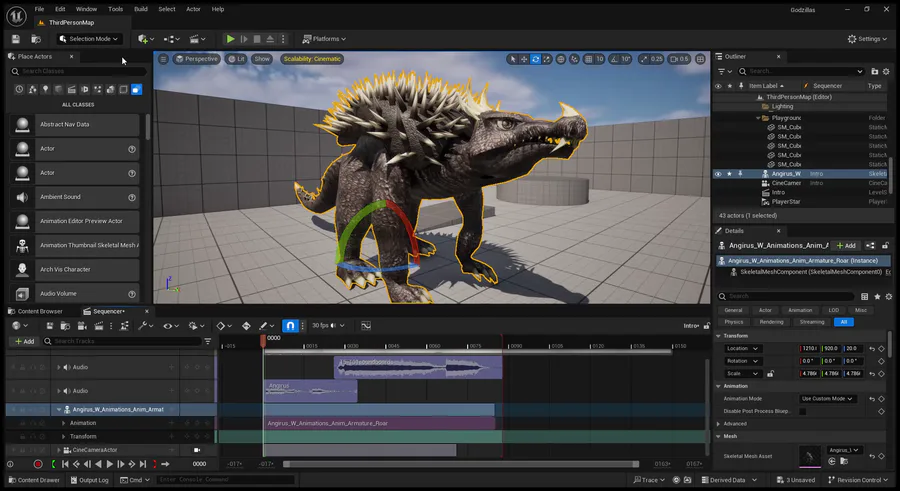Toggle CineCameraActor camera lock button
This screenshot has height=491, width=900.
click(196, 450)
